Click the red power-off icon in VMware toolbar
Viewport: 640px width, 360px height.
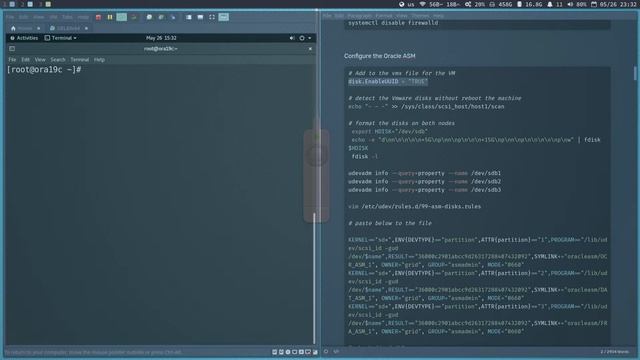click(98, 17)
